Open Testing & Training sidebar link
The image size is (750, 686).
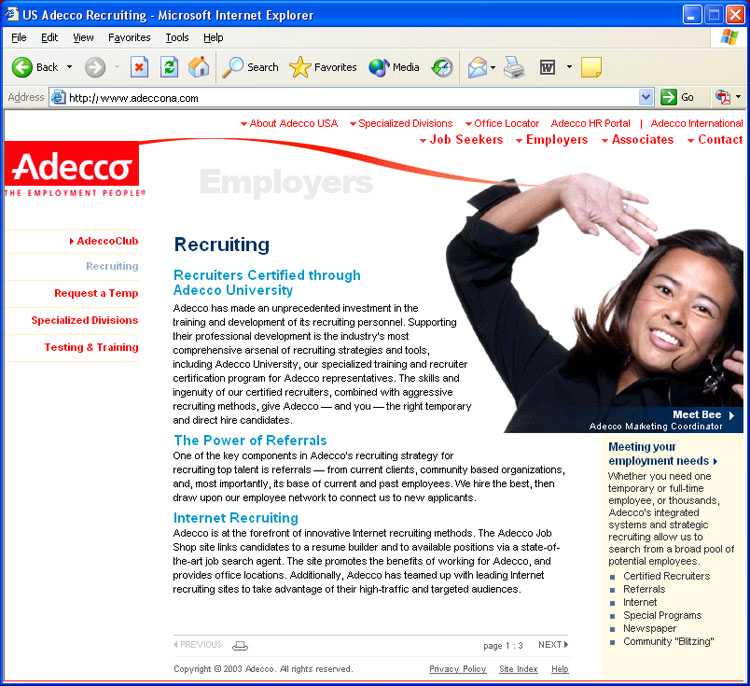pyautogui.click(x=91, y=347)
